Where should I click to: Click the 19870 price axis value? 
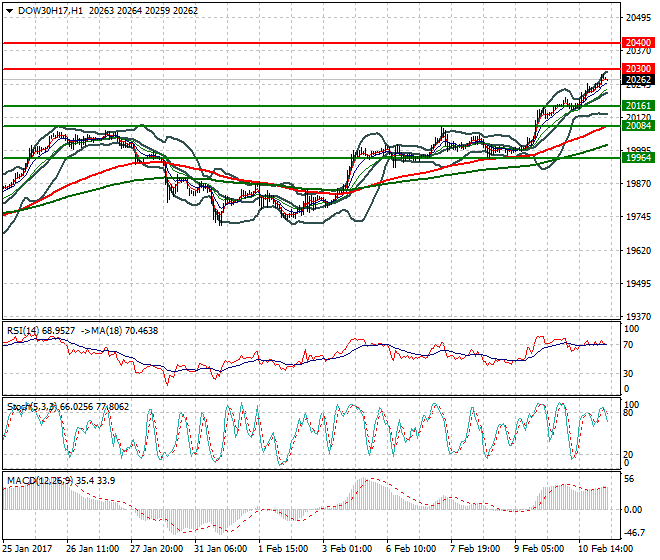pos(639,184)
